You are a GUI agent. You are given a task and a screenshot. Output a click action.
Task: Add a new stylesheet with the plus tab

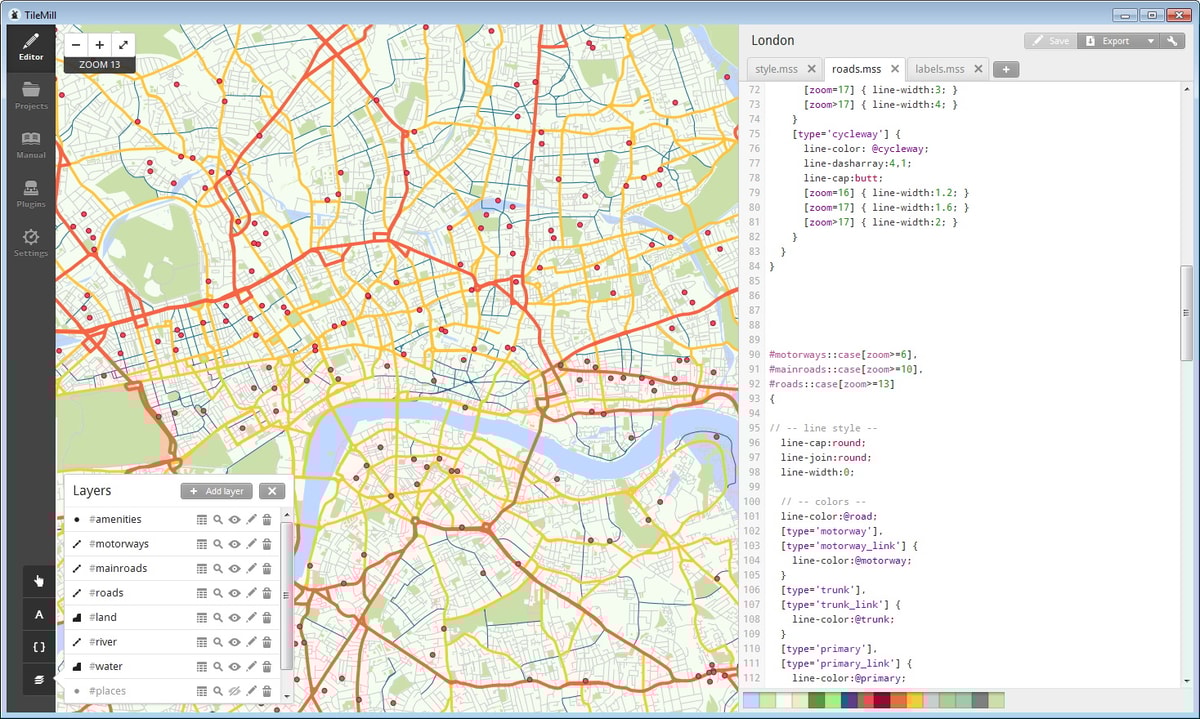pyautogui.click(x=1005, y=69)
